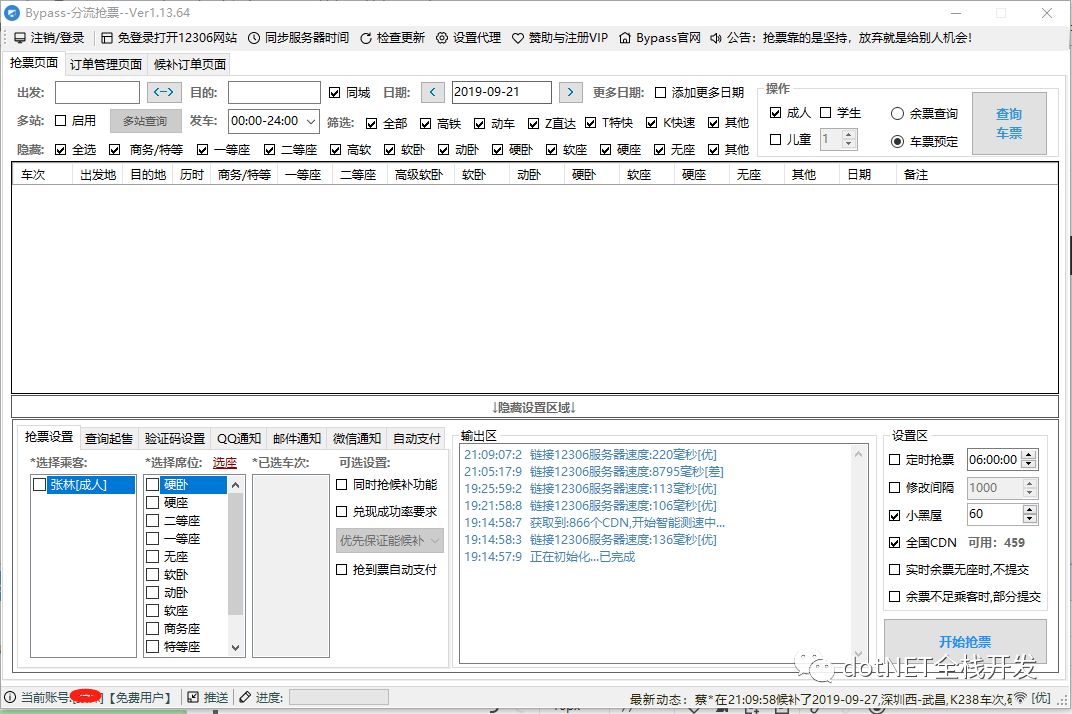Click 赞助与注册VIP heart icon
Screen dimensions: 1072x714
(518, 38)
